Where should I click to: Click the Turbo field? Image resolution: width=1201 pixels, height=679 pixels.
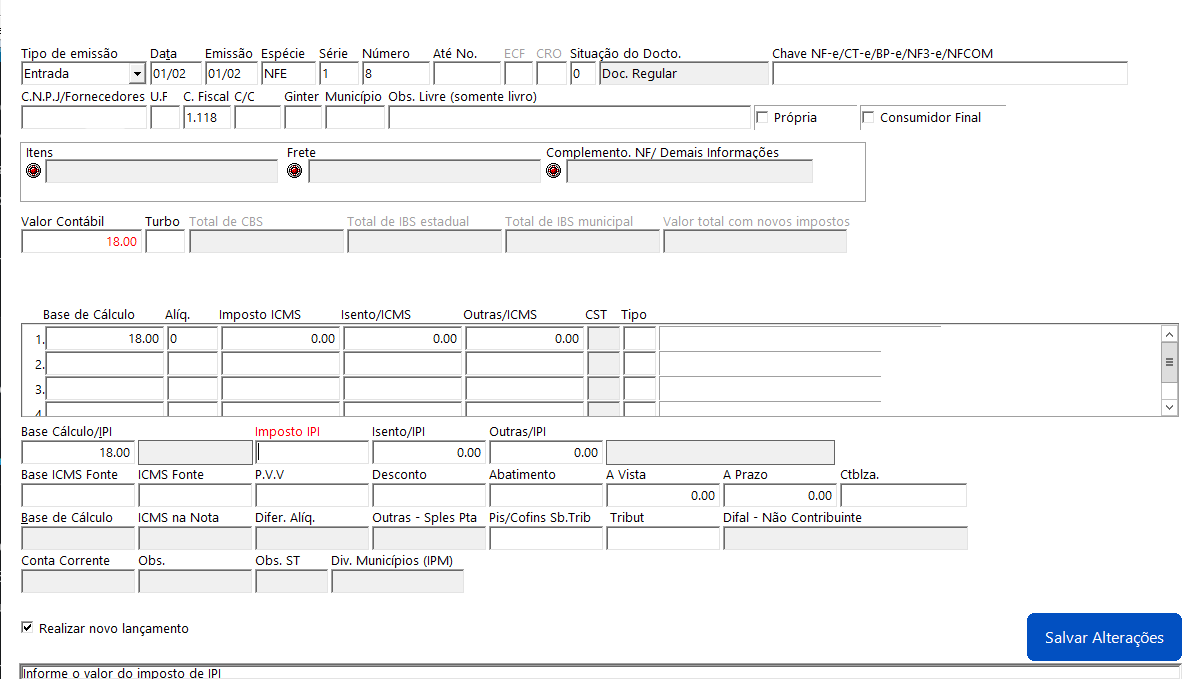point(165,241)
